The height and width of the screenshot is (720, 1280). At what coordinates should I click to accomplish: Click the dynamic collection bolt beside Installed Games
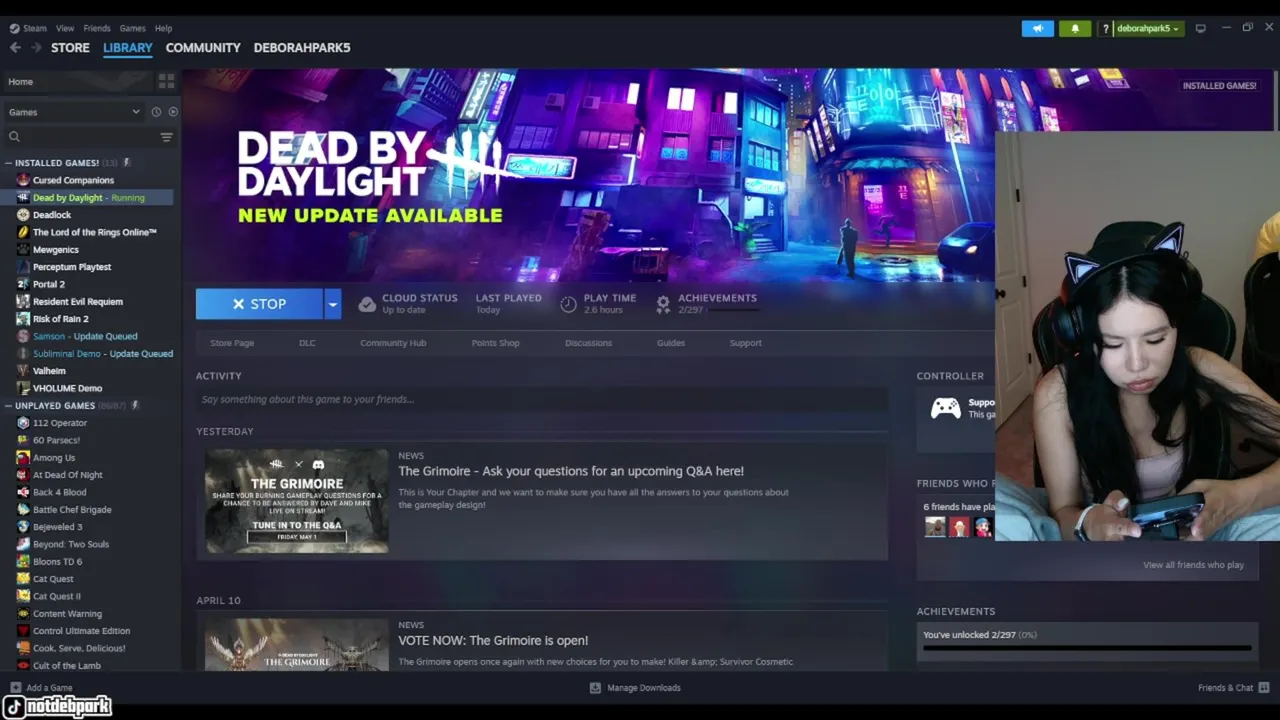pos(126,162)
